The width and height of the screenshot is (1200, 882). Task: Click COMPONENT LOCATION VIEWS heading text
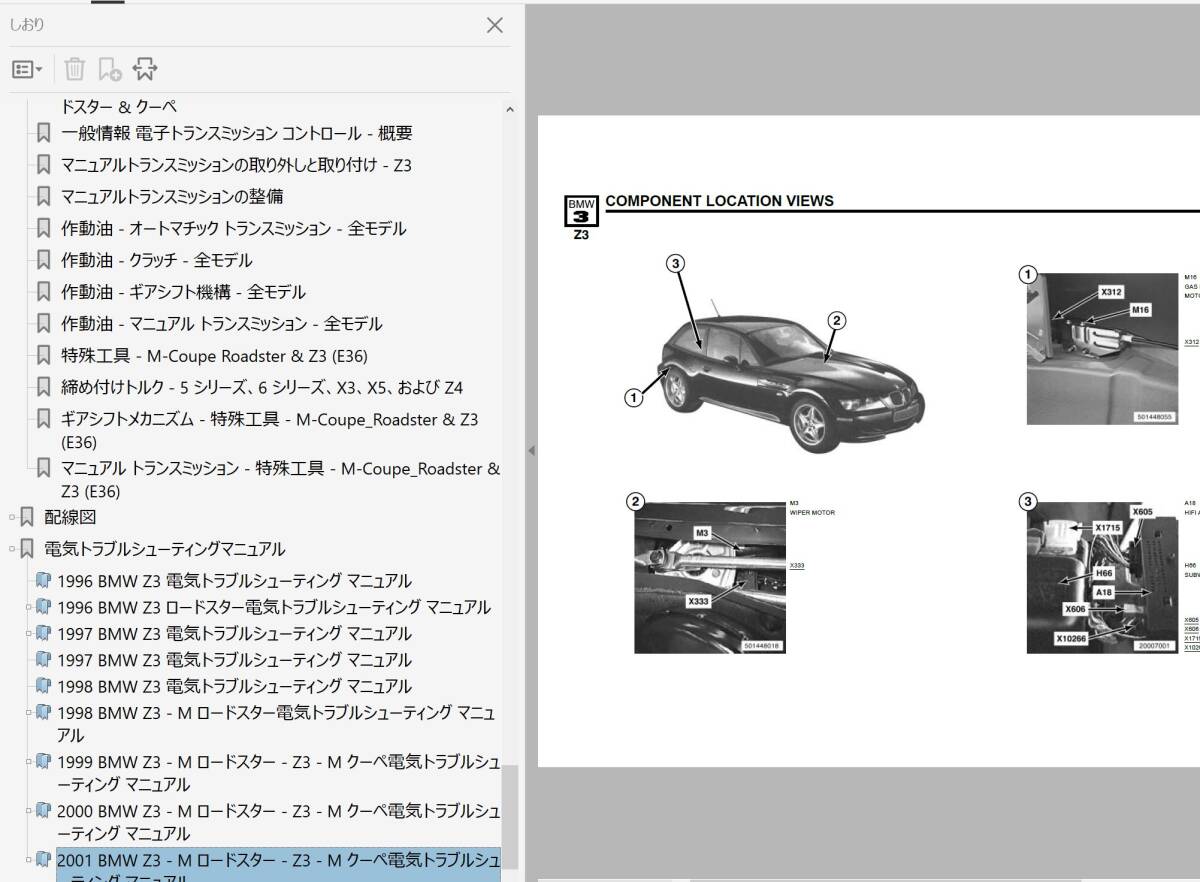click(719, 201)
